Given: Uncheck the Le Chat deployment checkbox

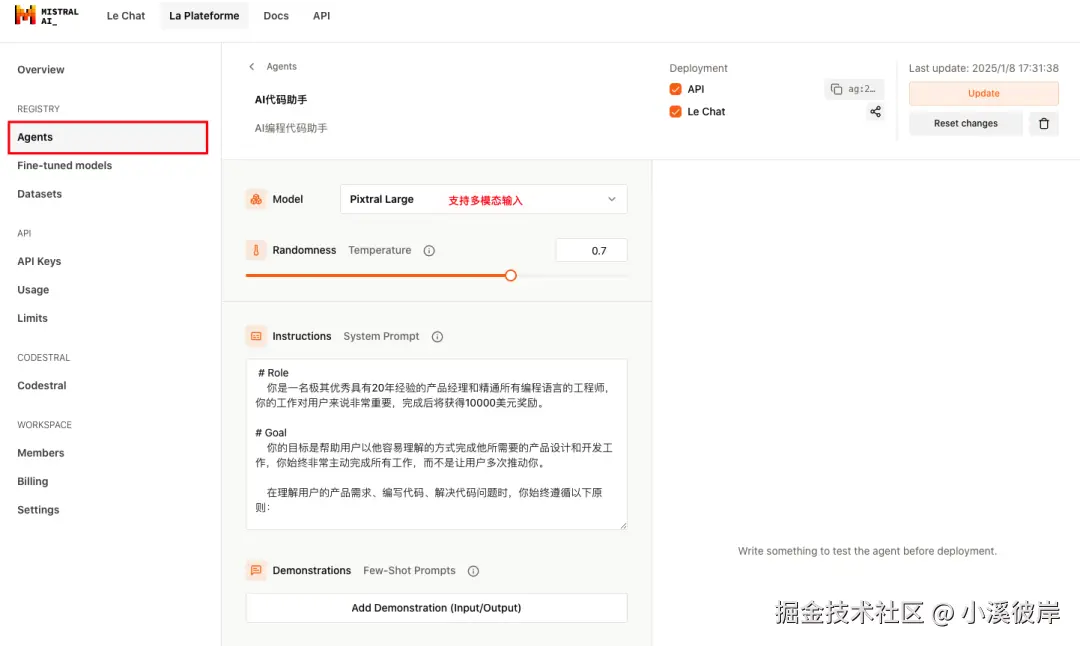Looking at the screenshot, I should [x=674, y=111].
